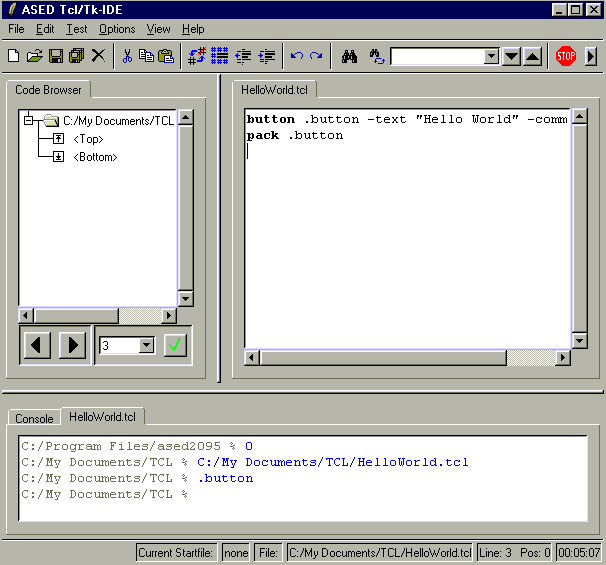Open the Options menu
Viewport: 606px width, 565px height.
(x=117, y=29)
